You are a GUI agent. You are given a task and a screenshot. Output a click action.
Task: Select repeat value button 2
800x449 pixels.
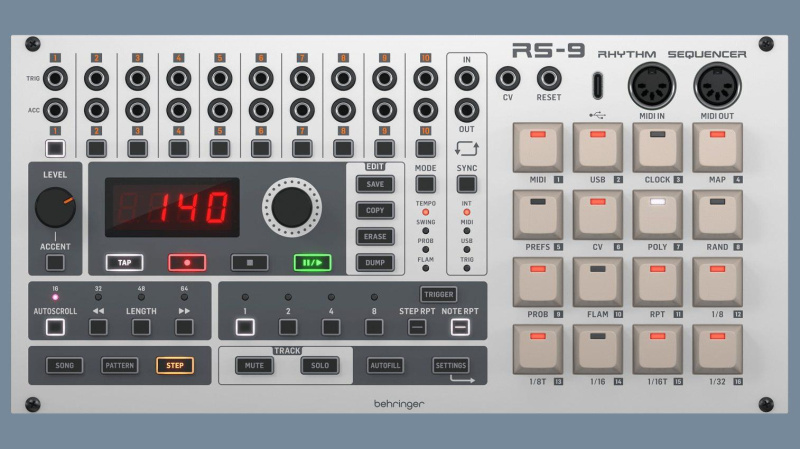click(x=288, y=327)
